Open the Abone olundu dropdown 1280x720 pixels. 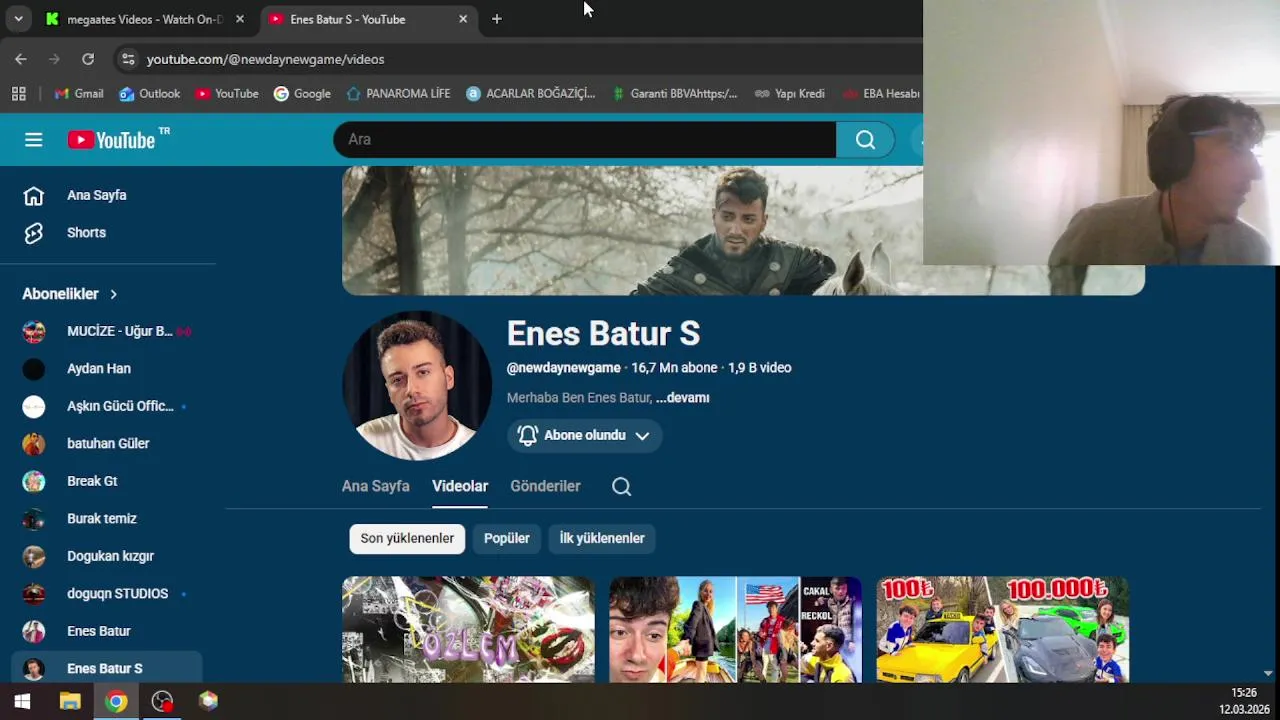pos(585,435)
